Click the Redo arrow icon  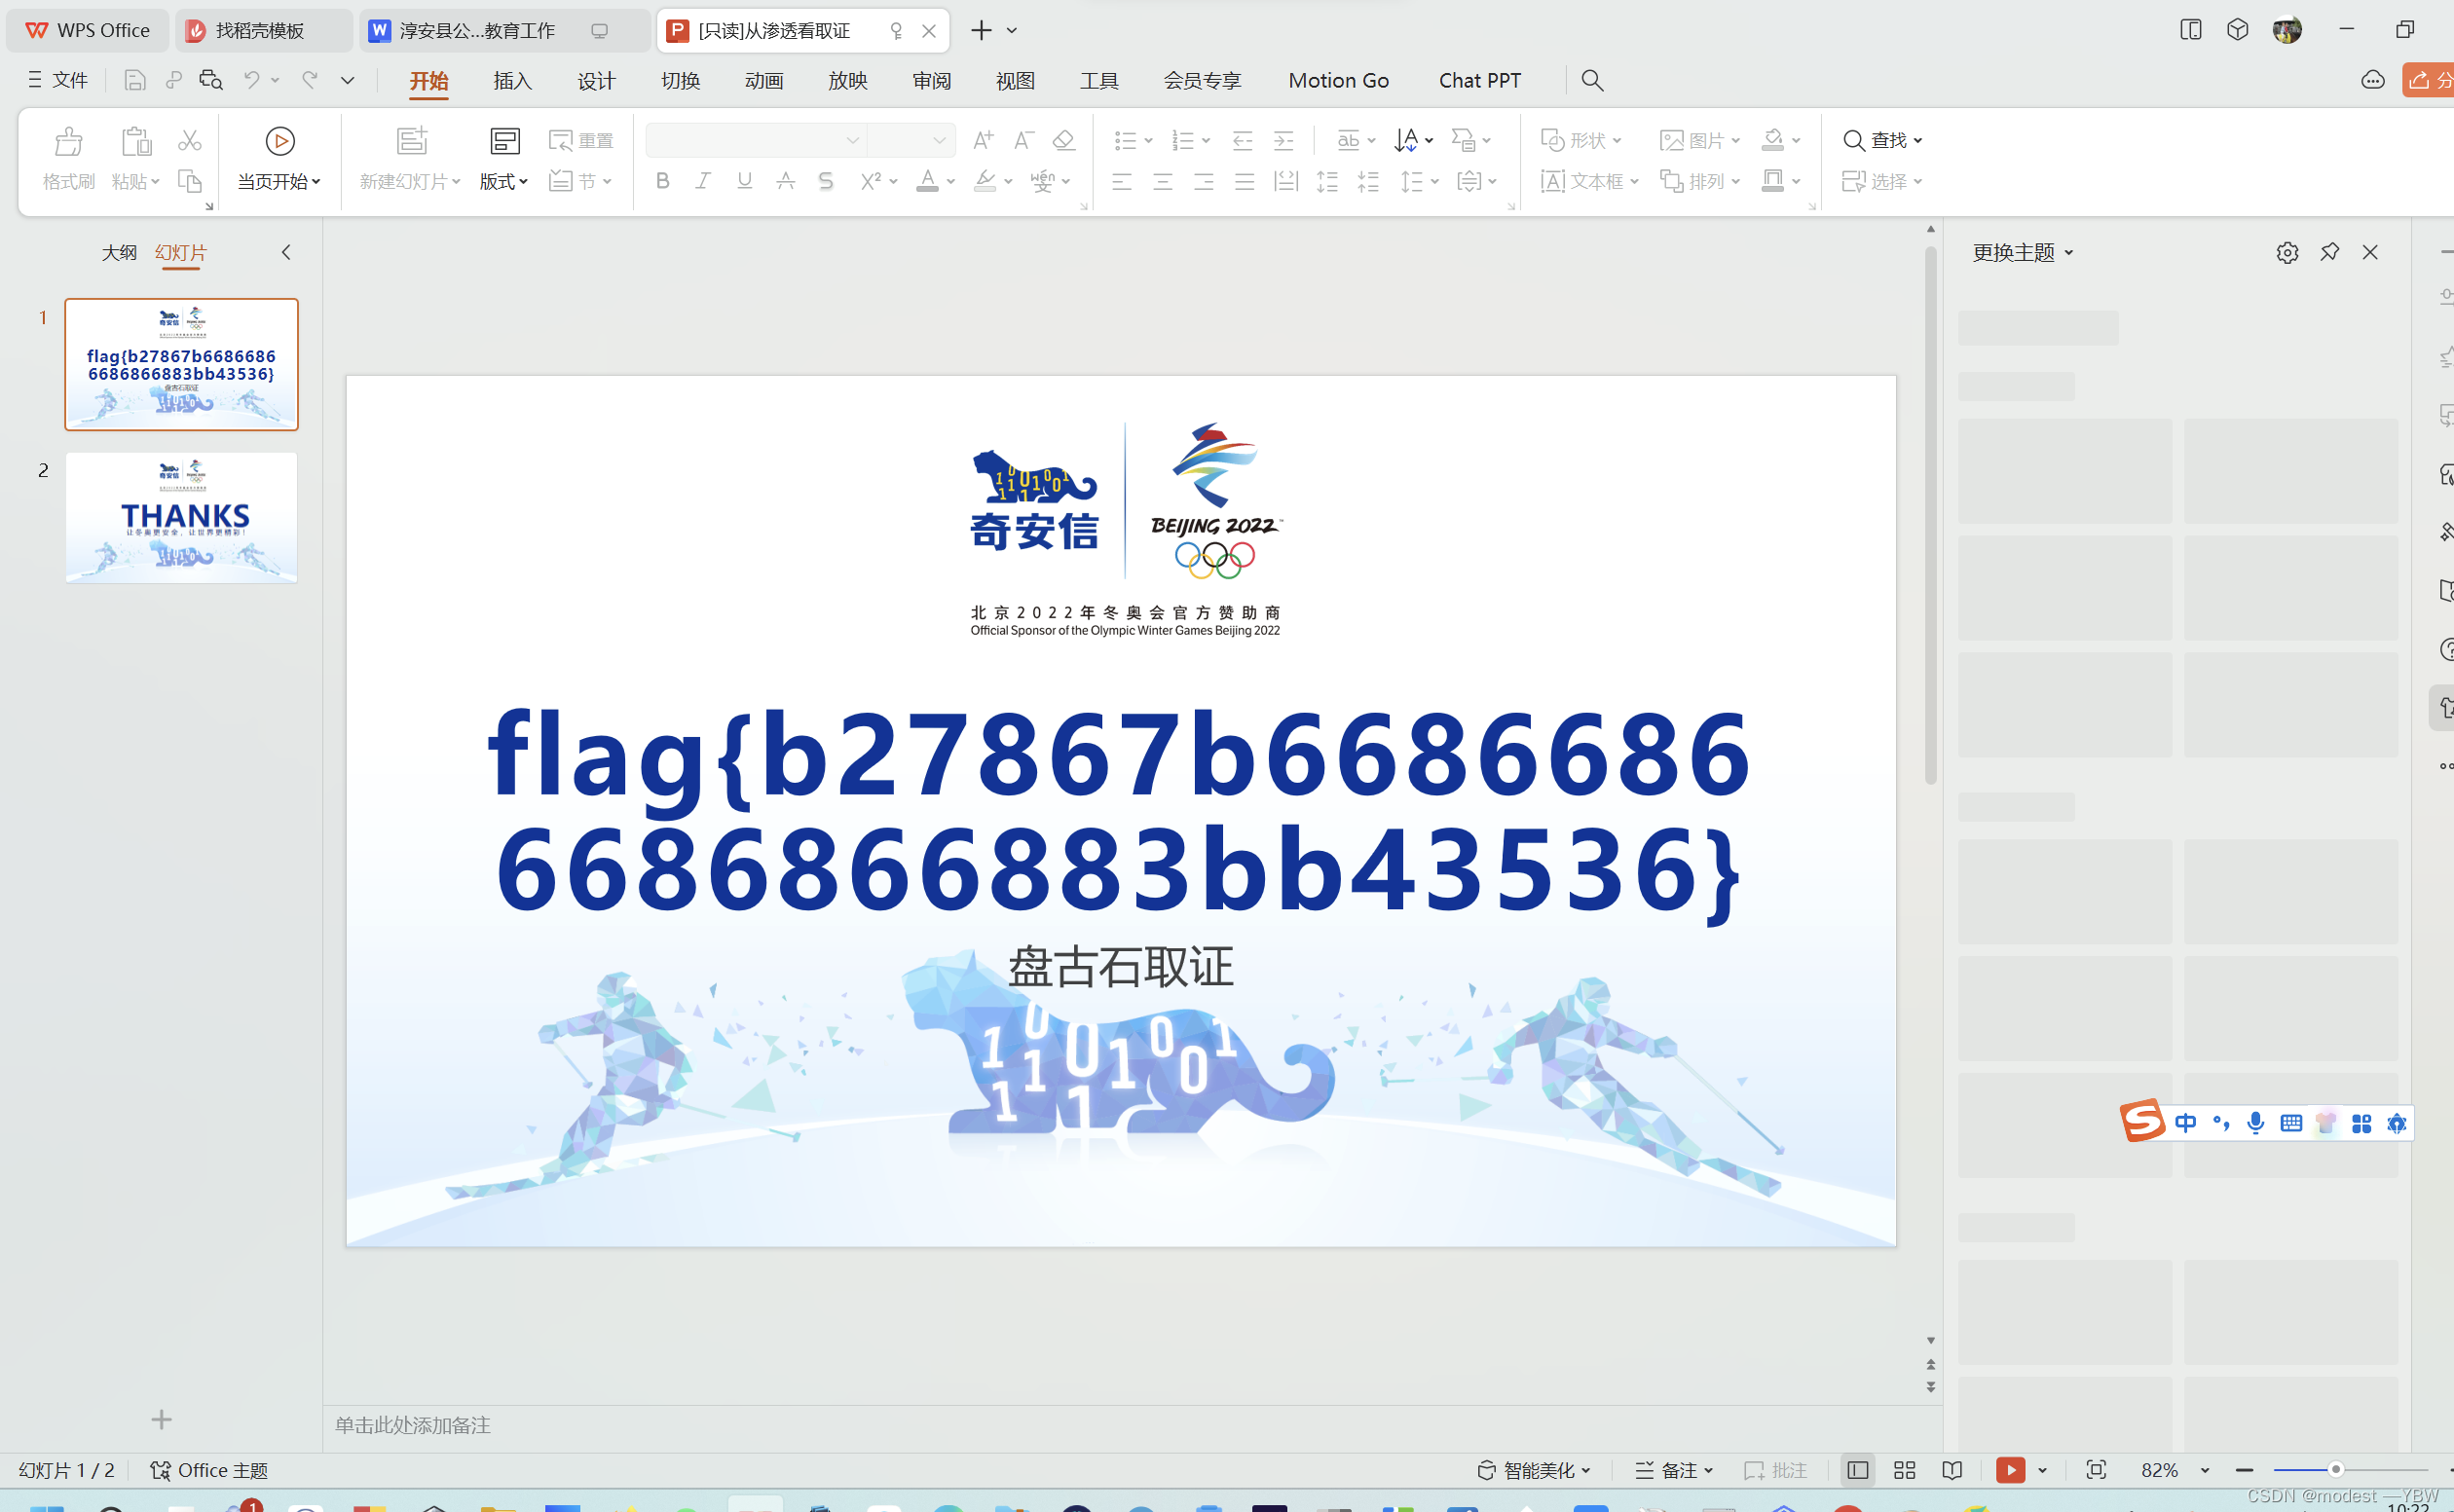[x=310, y=80]
